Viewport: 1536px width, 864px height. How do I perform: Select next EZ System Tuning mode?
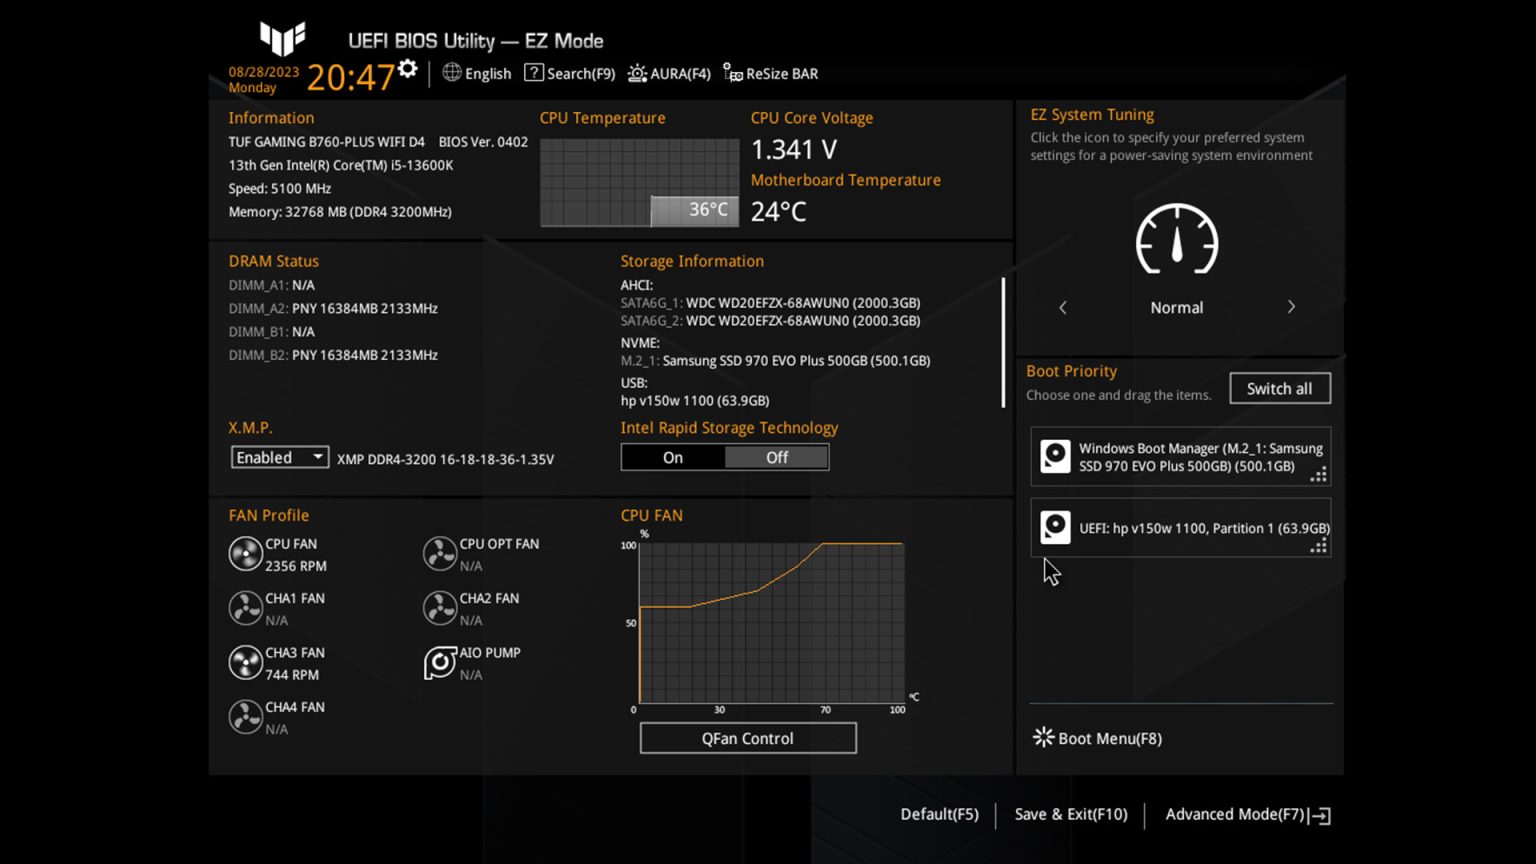pos(1291,307)
